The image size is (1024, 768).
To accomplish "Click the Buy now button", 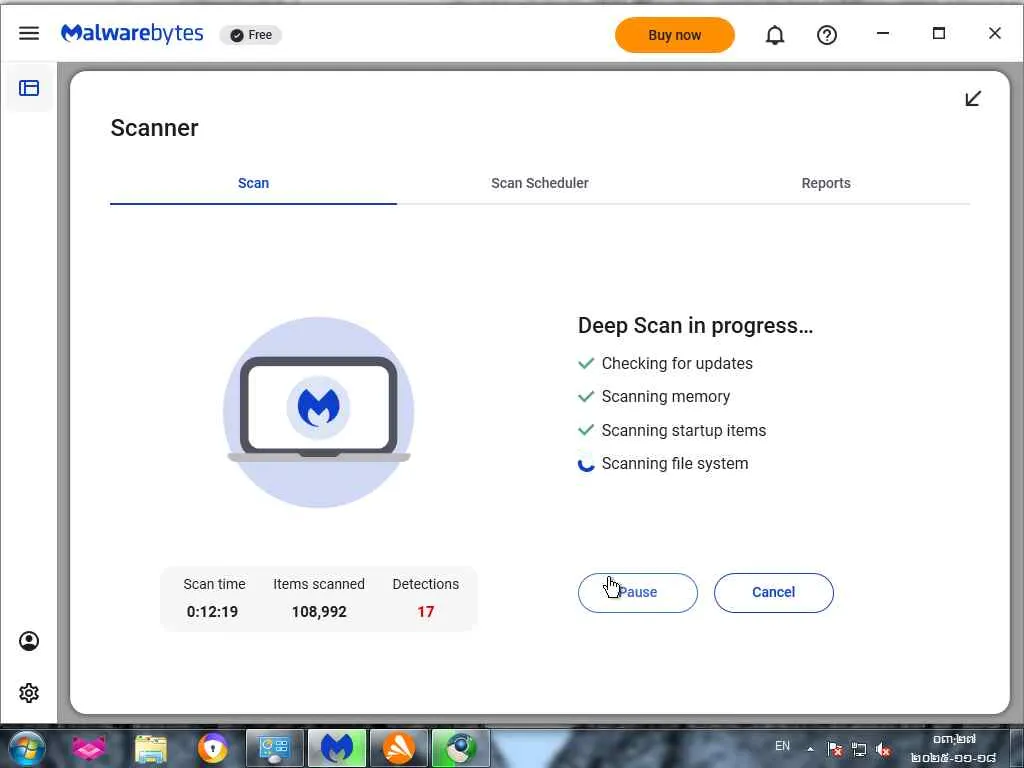I will click(x=675, y=35).
